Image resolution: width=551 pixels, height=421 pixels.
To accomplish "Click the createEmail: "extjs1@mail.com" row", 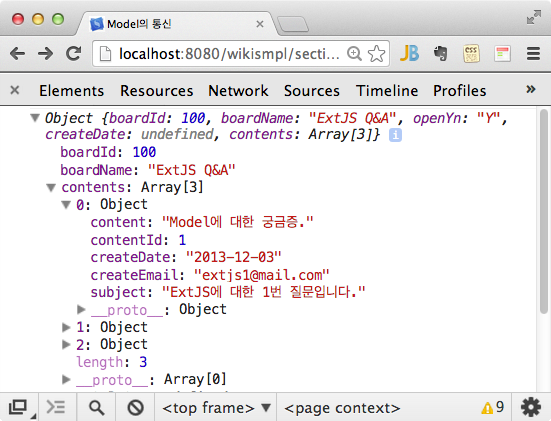I will (210, 275).
